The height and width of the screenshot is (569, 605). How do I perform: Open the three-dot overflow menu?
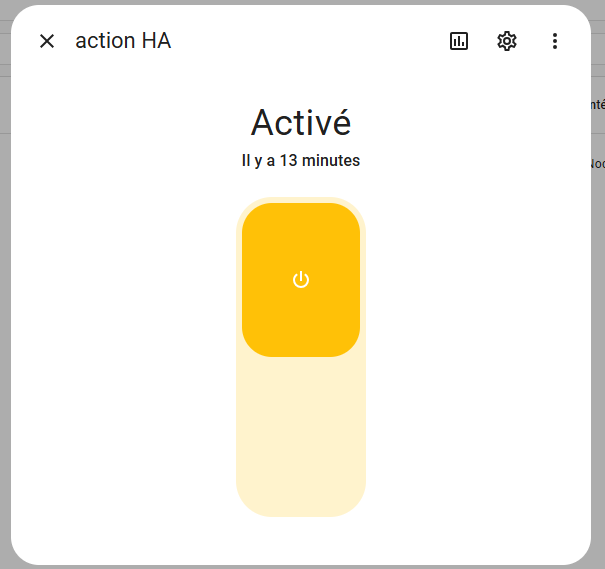tap(555, 41)
